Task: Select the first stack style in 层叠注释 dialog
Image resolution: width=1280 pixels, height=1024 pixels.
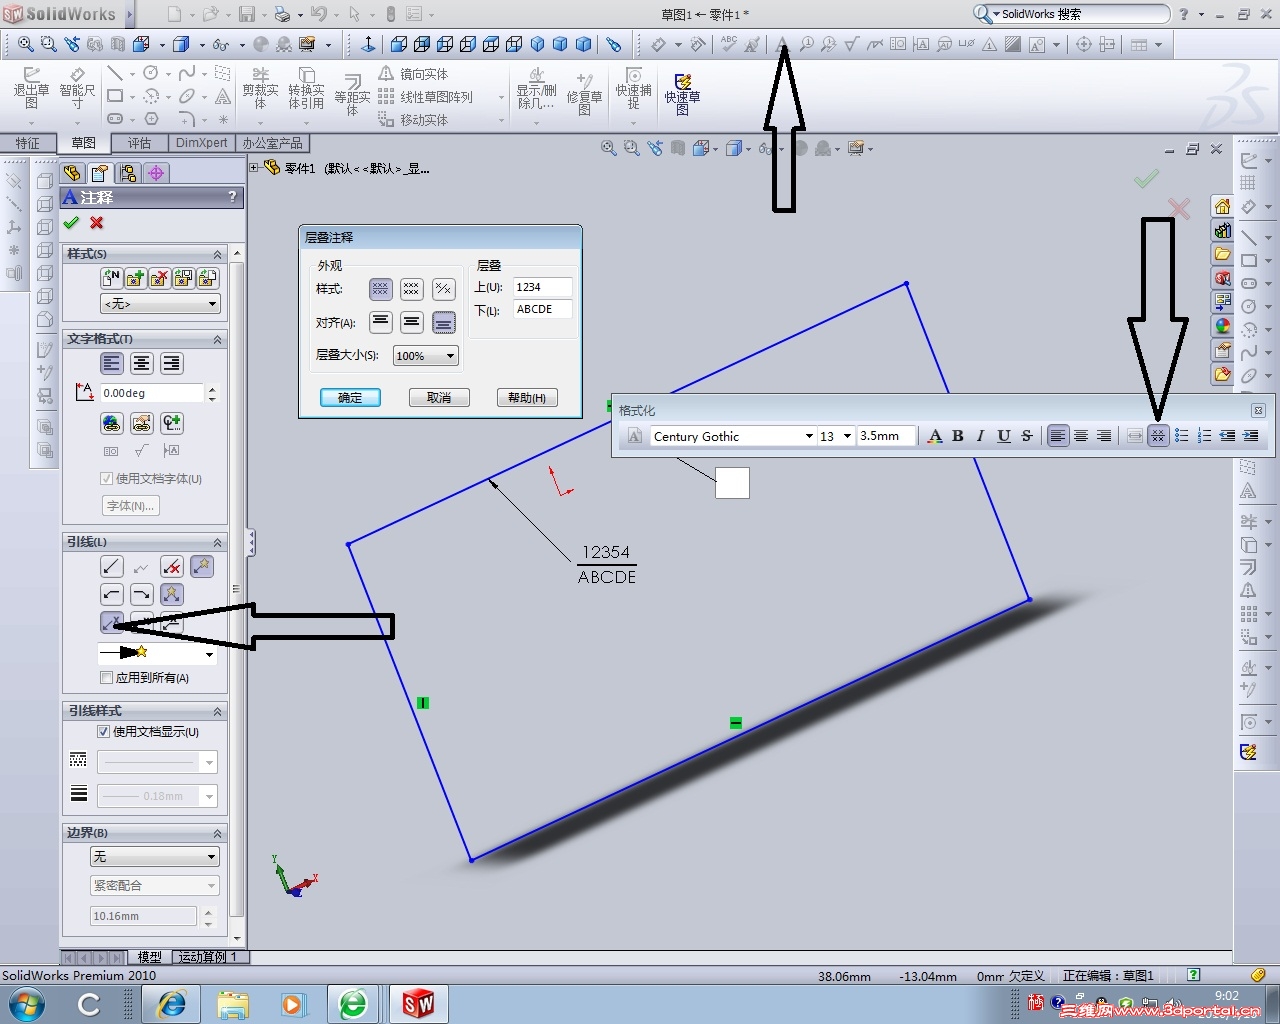Action: pos(380,289)
